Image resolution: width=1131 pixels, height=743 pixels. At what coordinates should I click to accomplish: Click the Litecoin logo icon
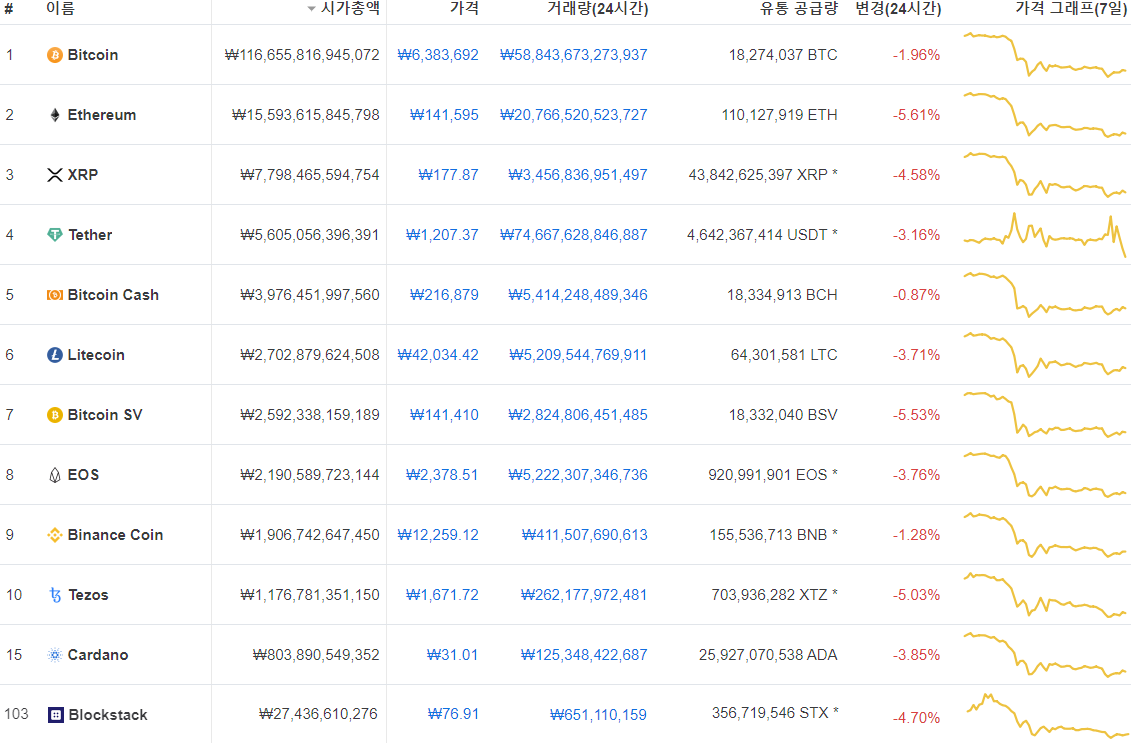pos(55,355)
